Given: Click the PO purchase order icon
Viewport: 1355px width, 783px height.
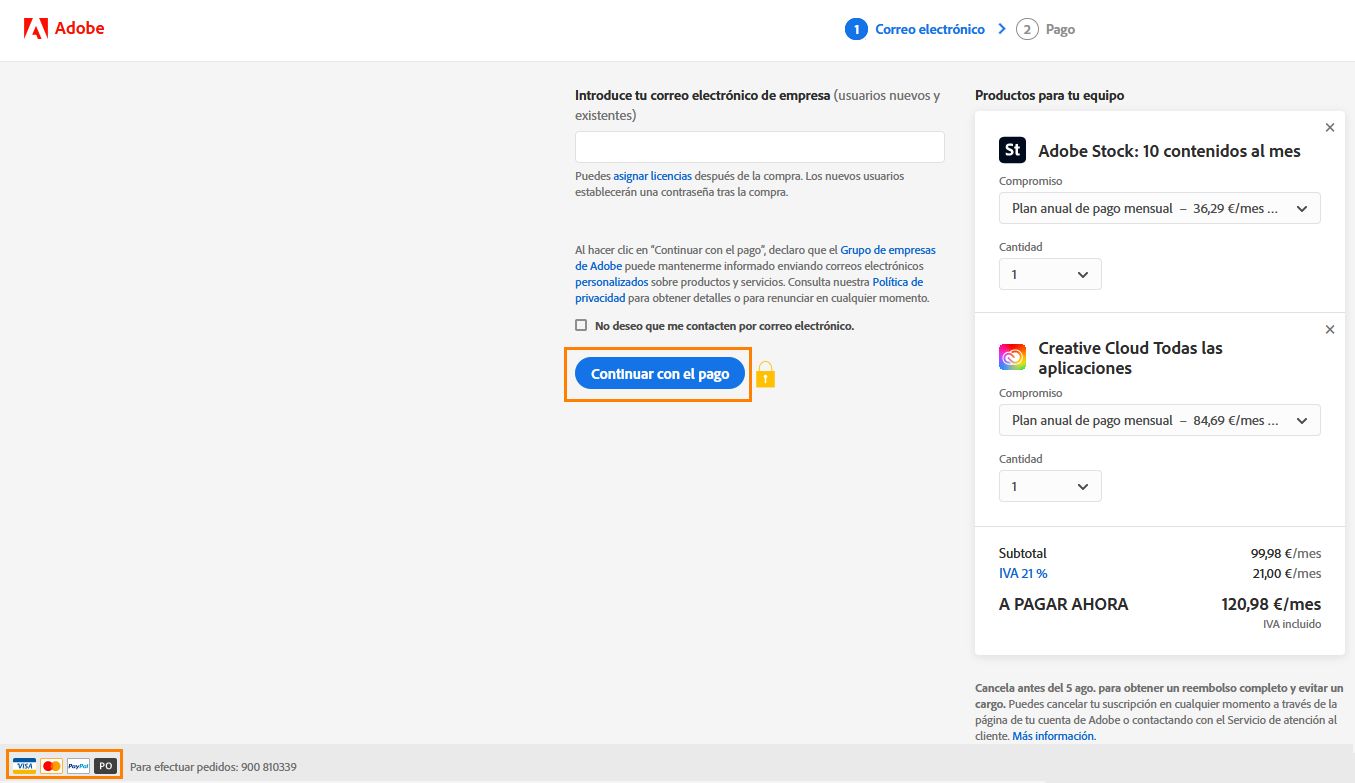Looking at the screenshot, I should tap(106, 766).
